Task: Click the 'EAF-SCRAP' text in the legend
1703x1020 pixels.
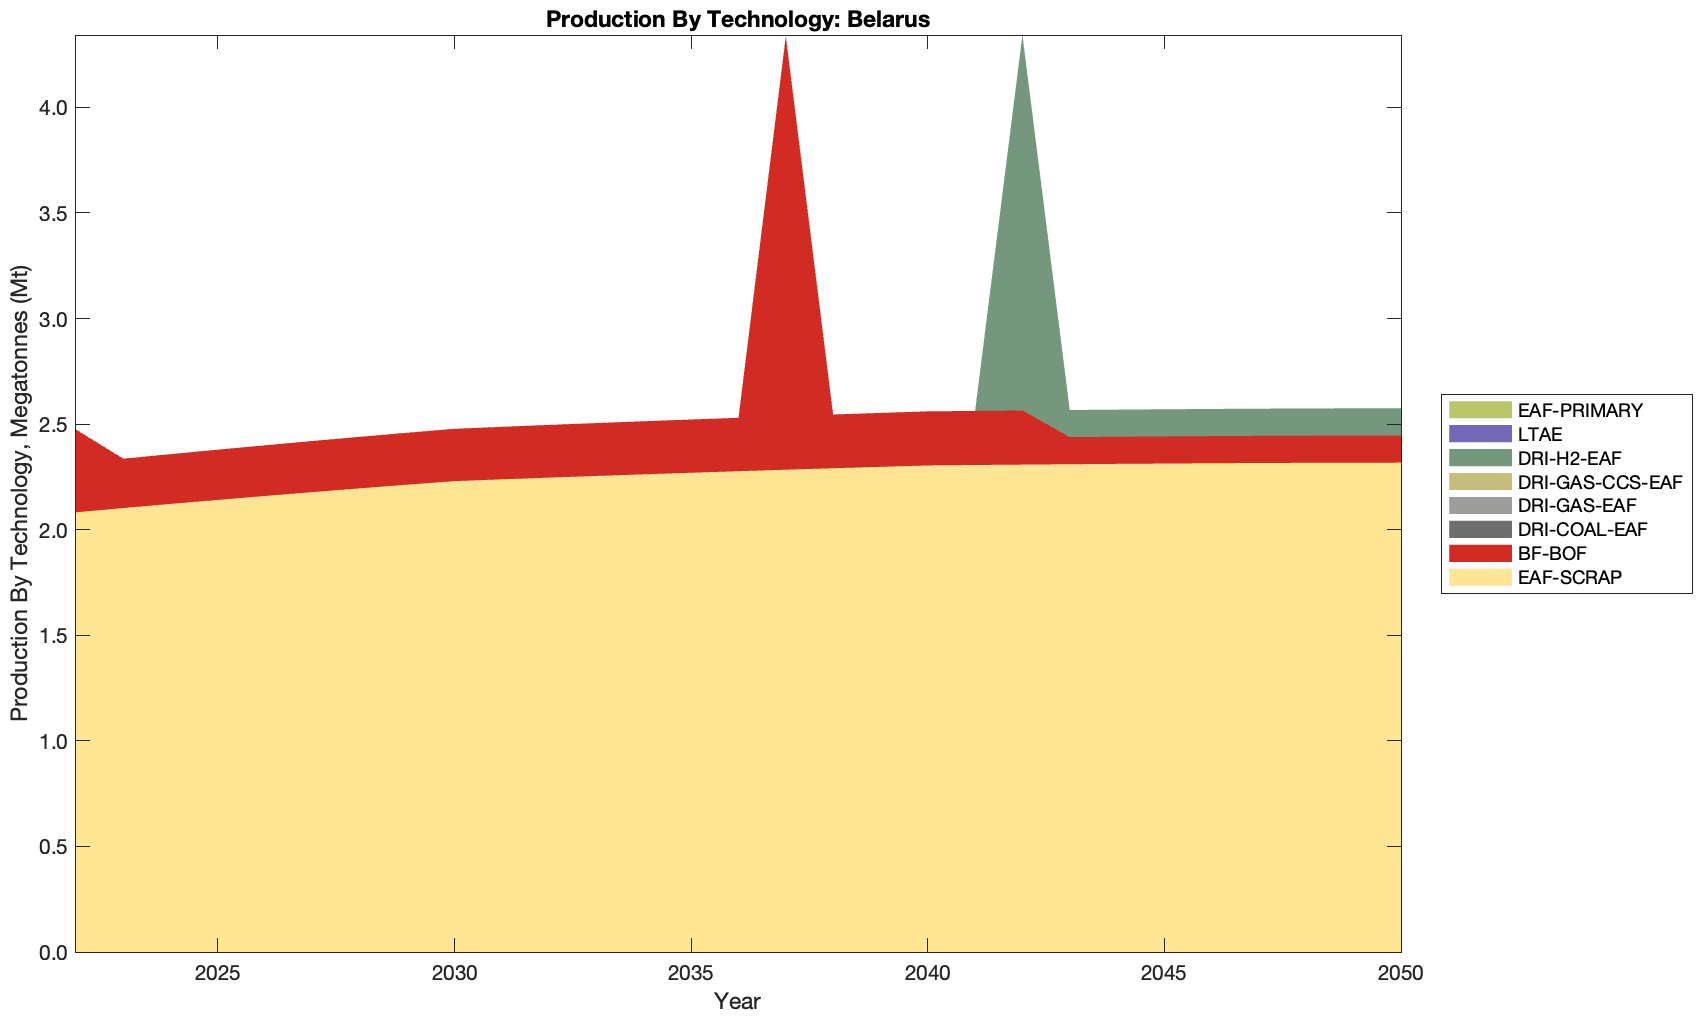Action: pyautogui.click(x=1569, y=577)
